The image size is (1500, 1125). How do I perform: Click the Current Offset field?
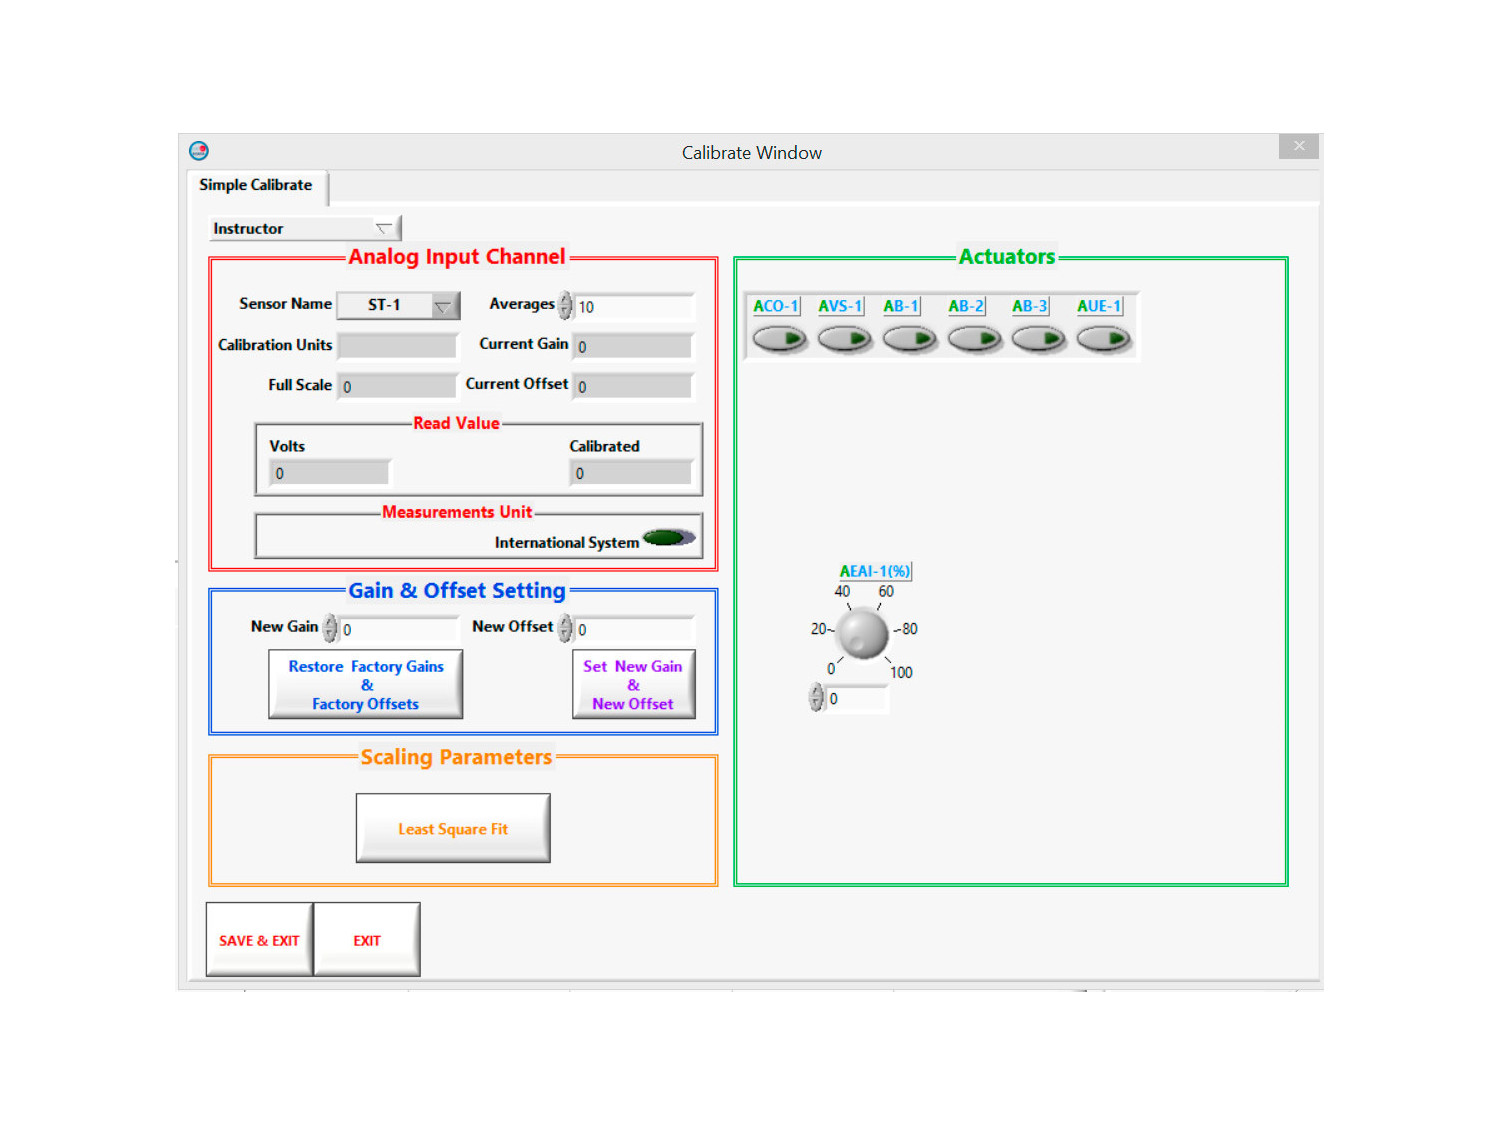633,386
